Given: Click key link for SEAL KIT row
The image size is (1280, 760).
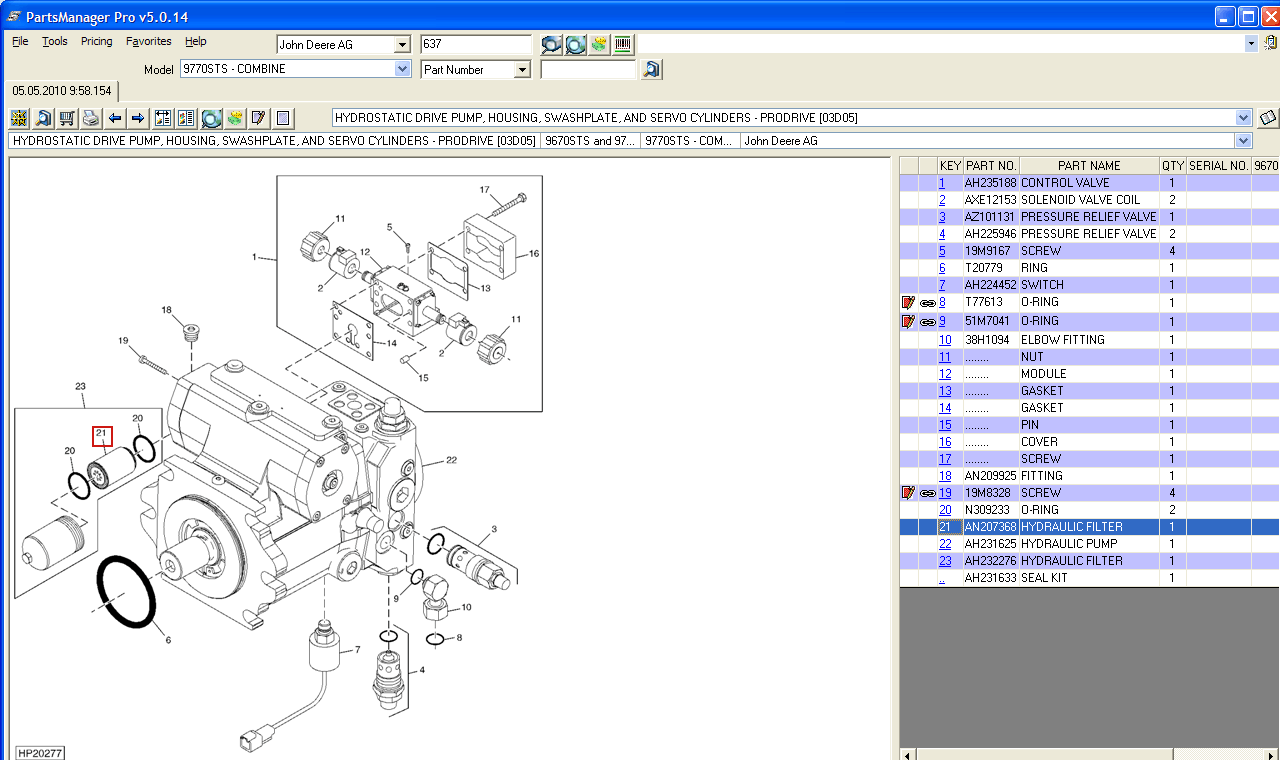Looking at the screenshot, I should coord(942,578).
